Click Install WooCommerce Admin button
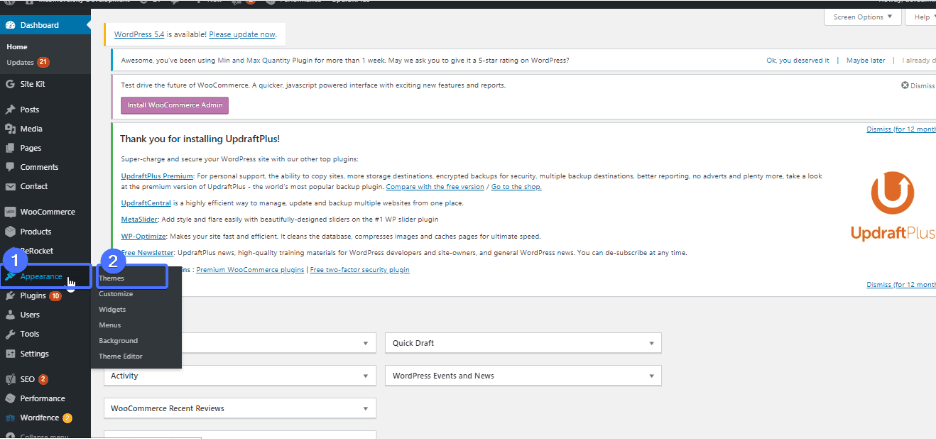Viewport: 936px width, 439px height. (175, 105)
